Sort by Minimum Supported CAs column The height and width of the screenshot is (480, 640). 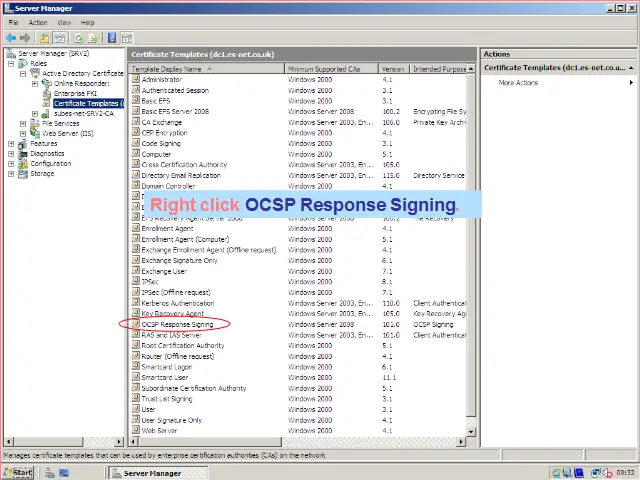click(331, 69)
